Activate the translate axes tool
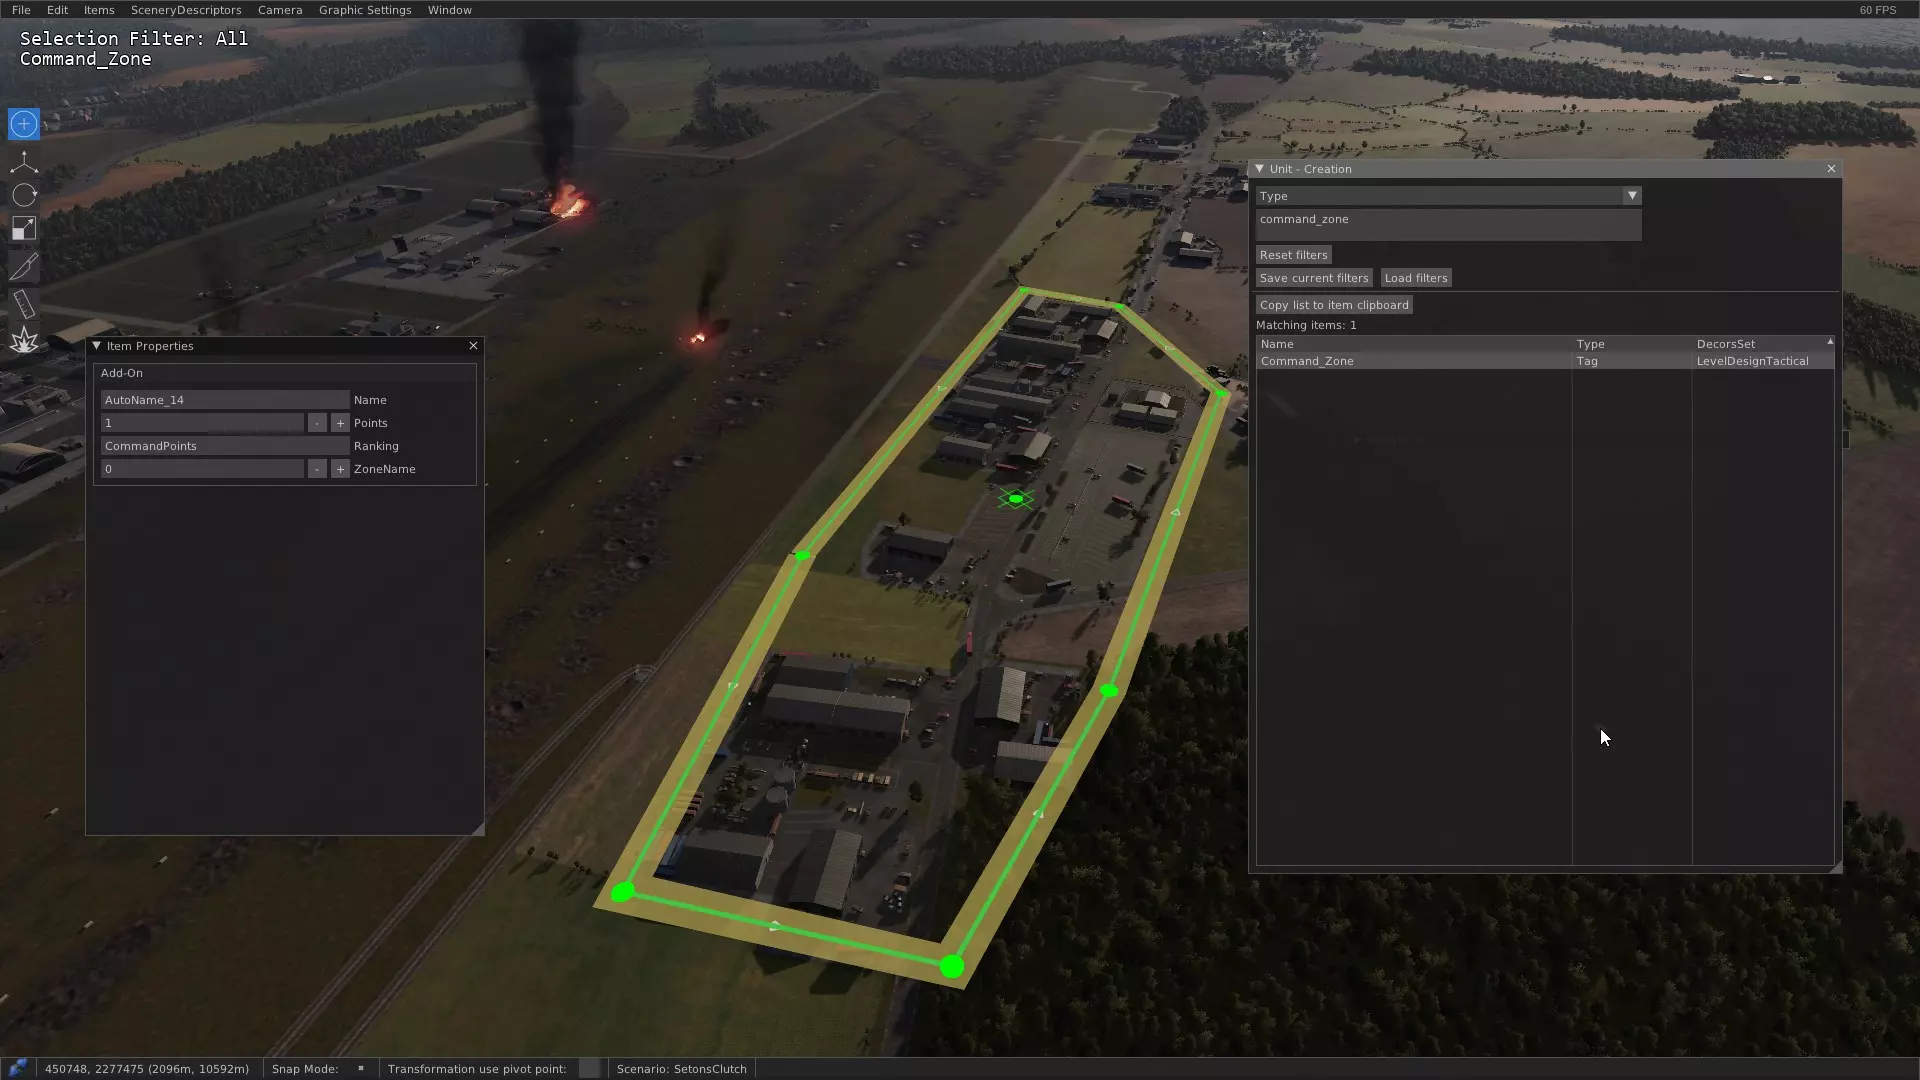The image size is (1920, 1080). pos(24,162)
